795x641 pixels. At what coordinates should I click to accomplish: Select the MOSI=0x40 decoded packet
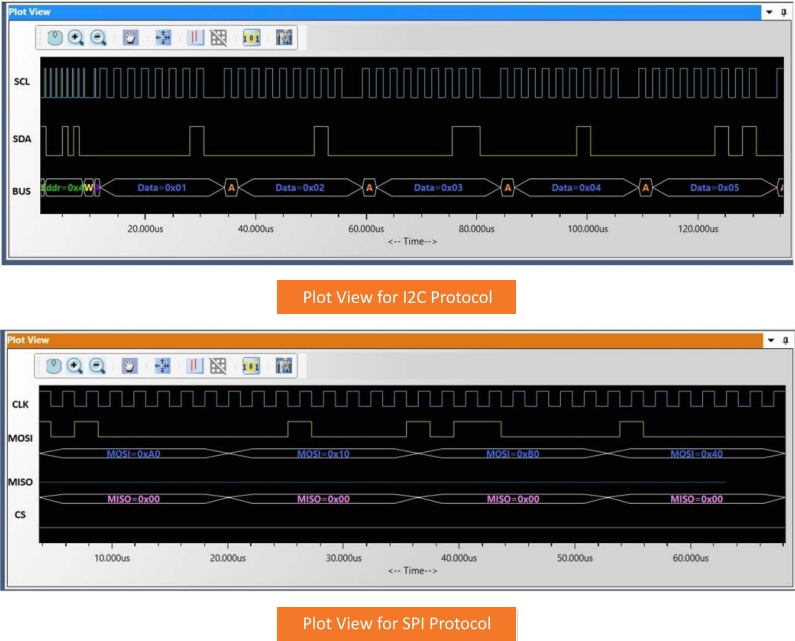[x=696, y=454]
